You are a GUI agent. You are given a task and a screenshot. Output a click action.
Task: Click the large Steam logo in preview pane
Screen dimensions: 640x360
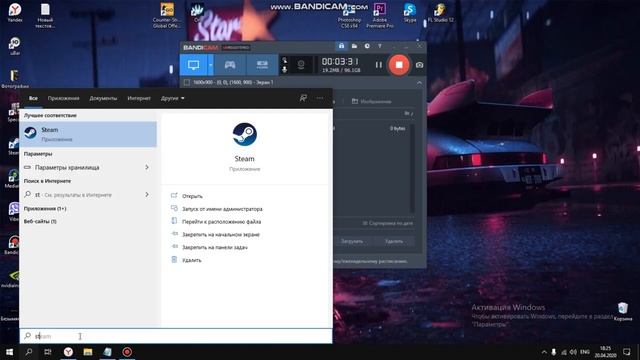click(x=244, y=134)
